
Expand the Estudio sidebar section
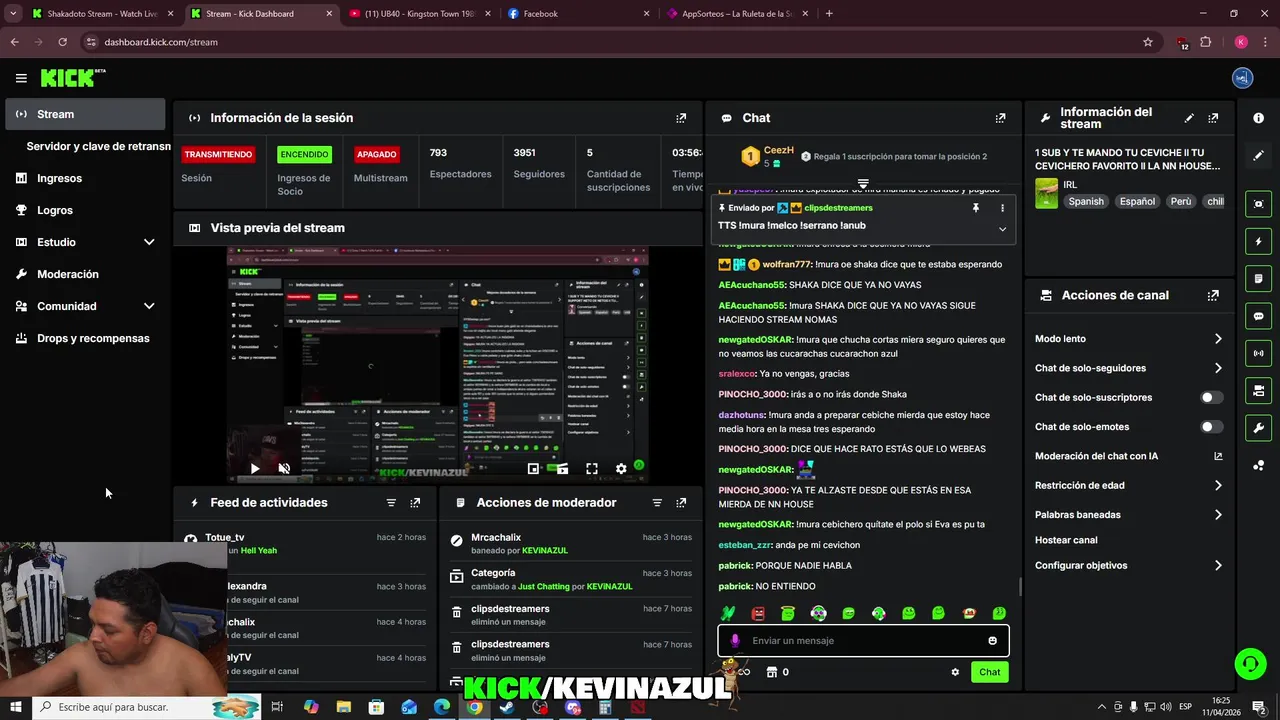click(x=149, y=242)
